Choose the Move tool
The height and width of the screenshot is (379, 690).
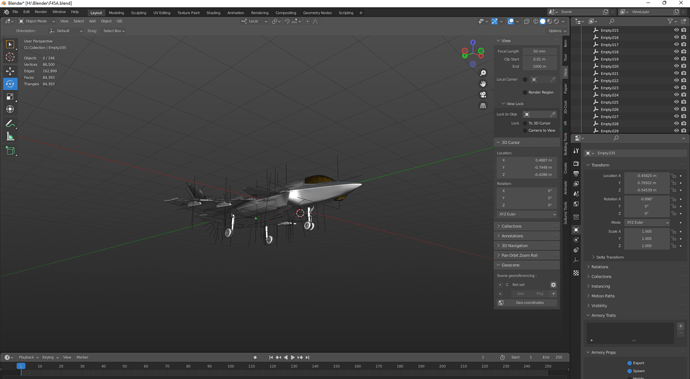pyautogui.click(x=10, y=71)
